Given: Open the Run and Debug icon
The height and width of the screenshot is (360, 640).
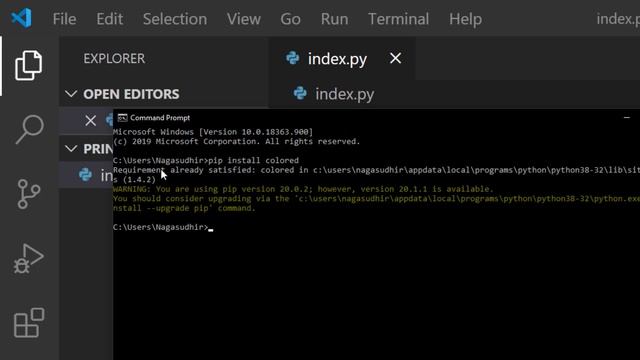Looking at the screenshot, I should [28, 258].
